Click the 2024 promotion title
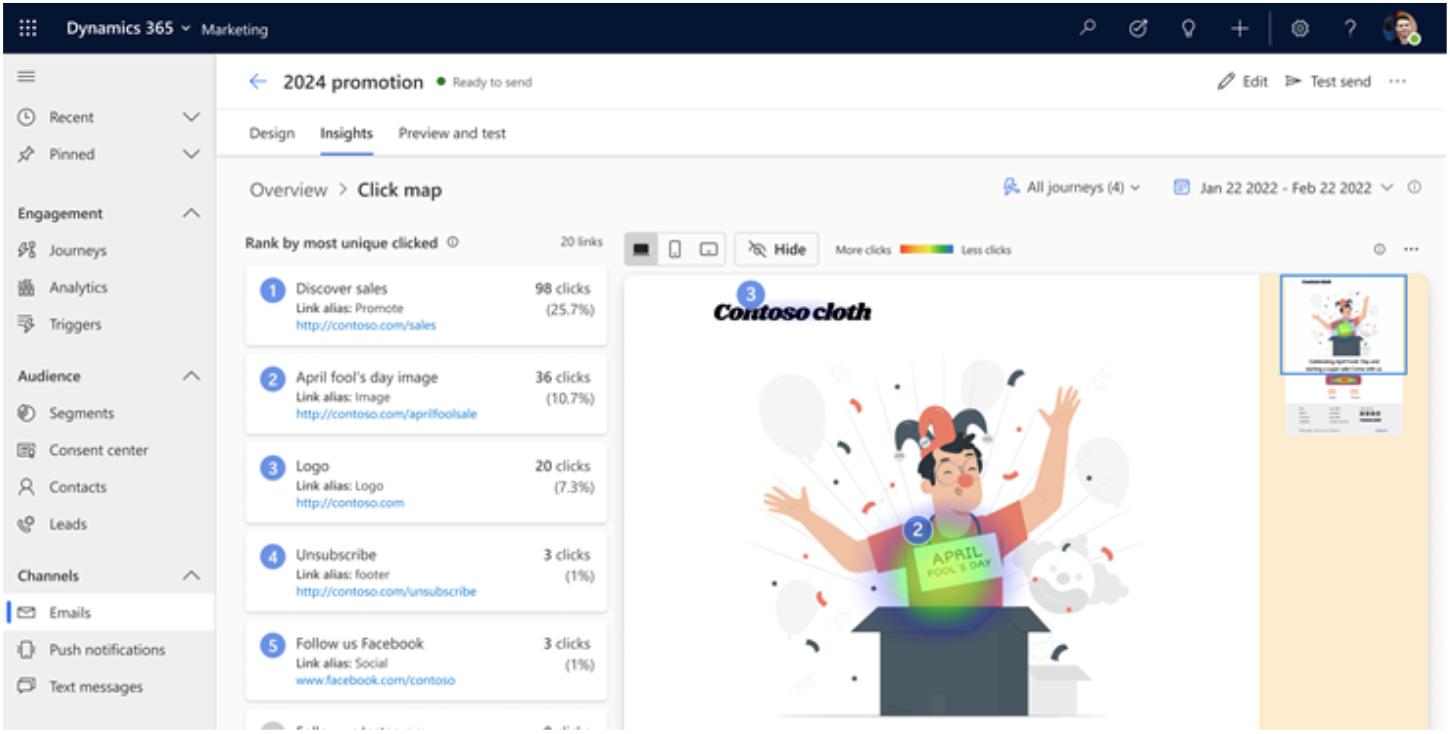The height and width of the screenshot is (734, 1450). pyautogui.click(x=353, y=82)
